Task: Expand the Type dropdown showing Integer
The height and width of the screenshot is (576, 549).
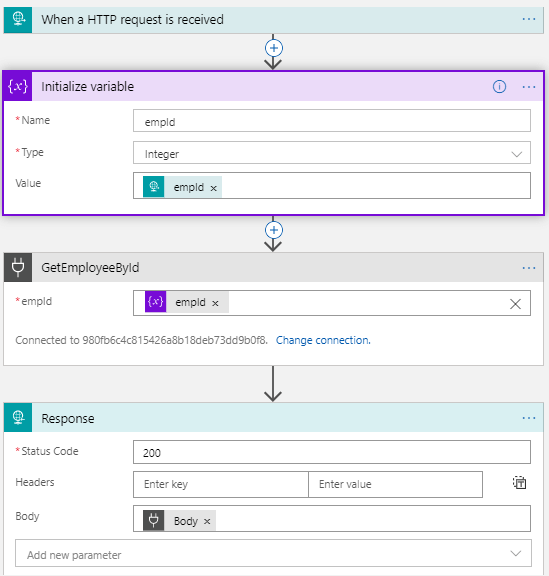Action: pyautogui.click(x=332, y=153)
